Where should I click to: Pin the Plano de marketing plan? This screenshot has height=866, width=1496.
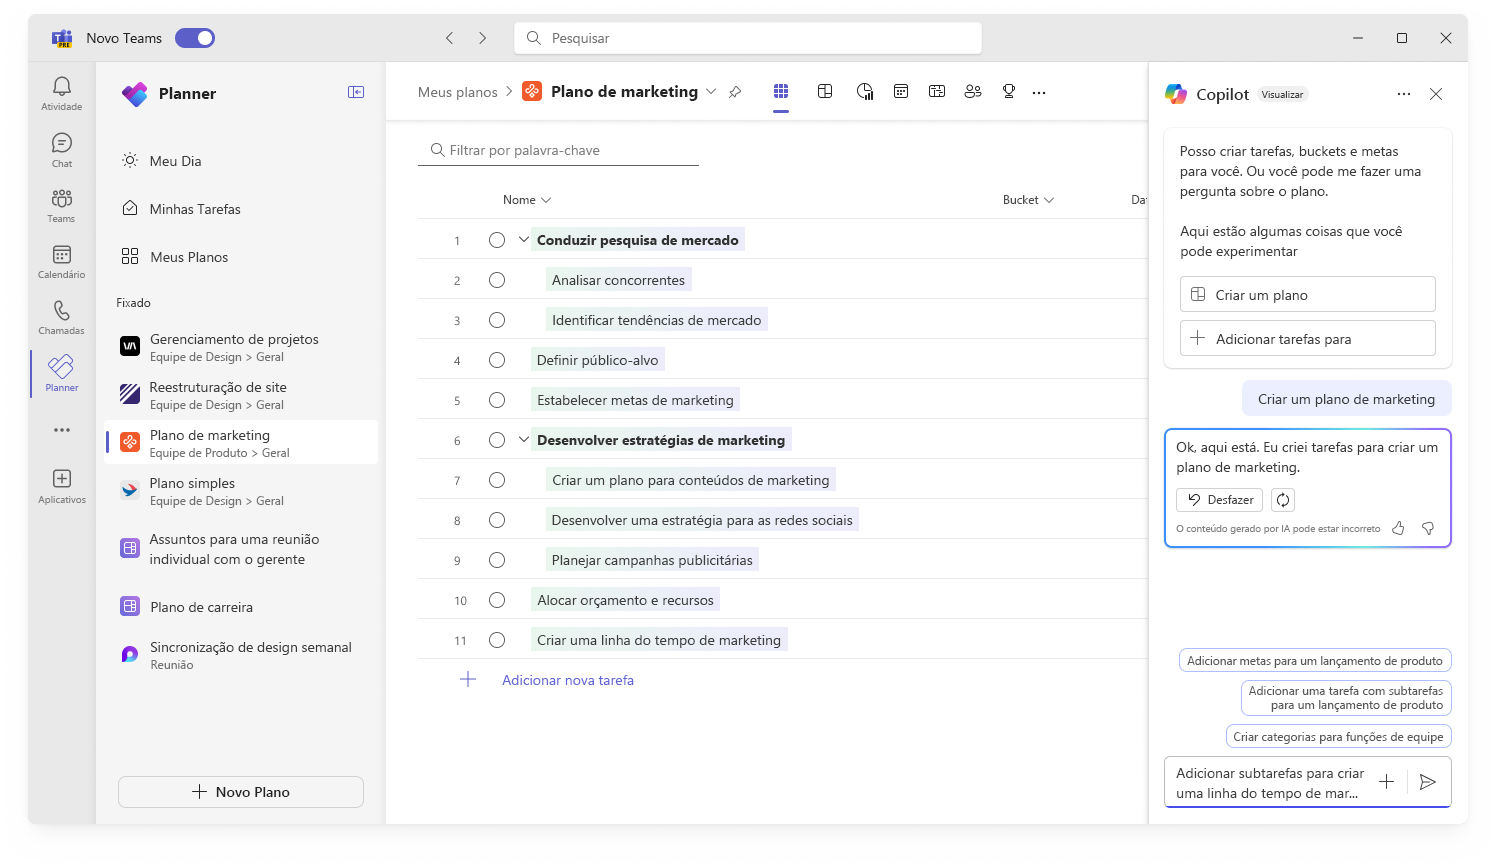735,92
